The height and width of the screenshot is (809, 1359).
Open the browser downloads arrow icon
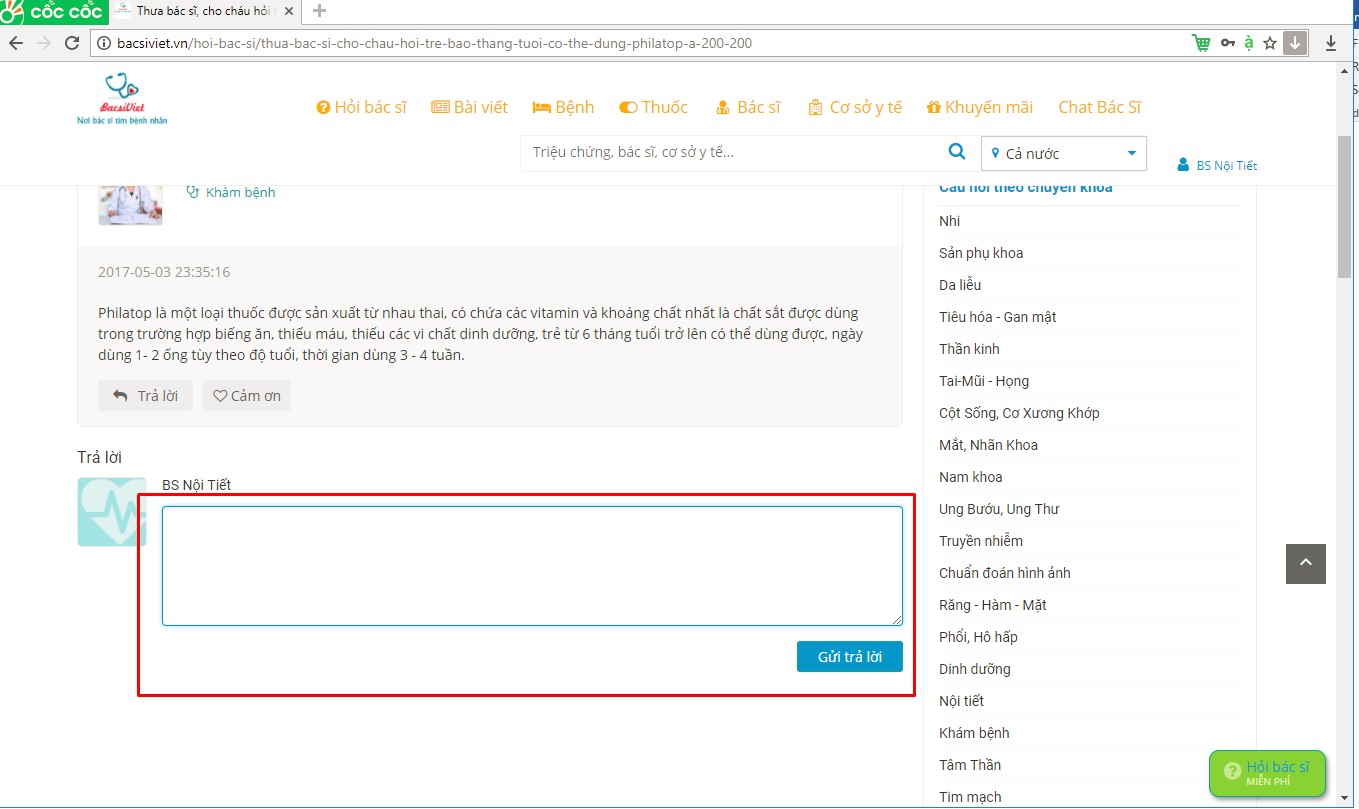click(x=1330, y=43)
